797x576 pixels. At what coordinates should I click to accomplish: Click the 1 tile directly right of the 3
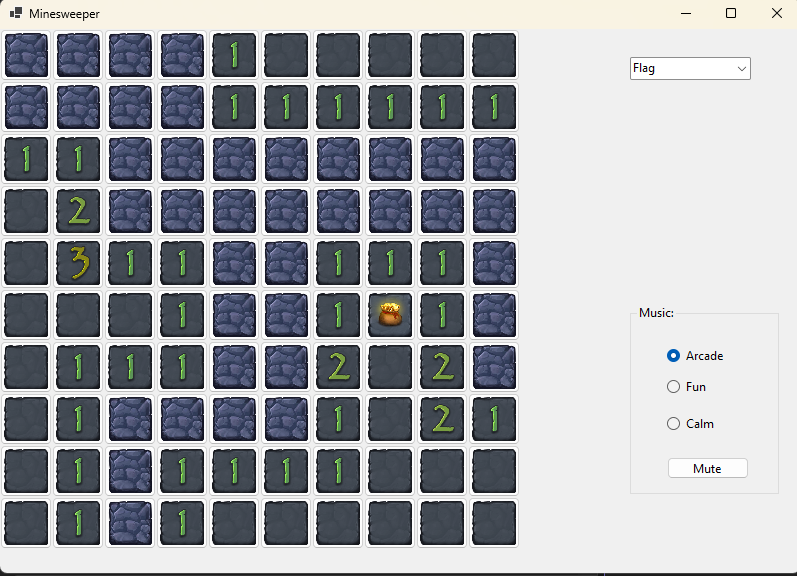point(130,263)
